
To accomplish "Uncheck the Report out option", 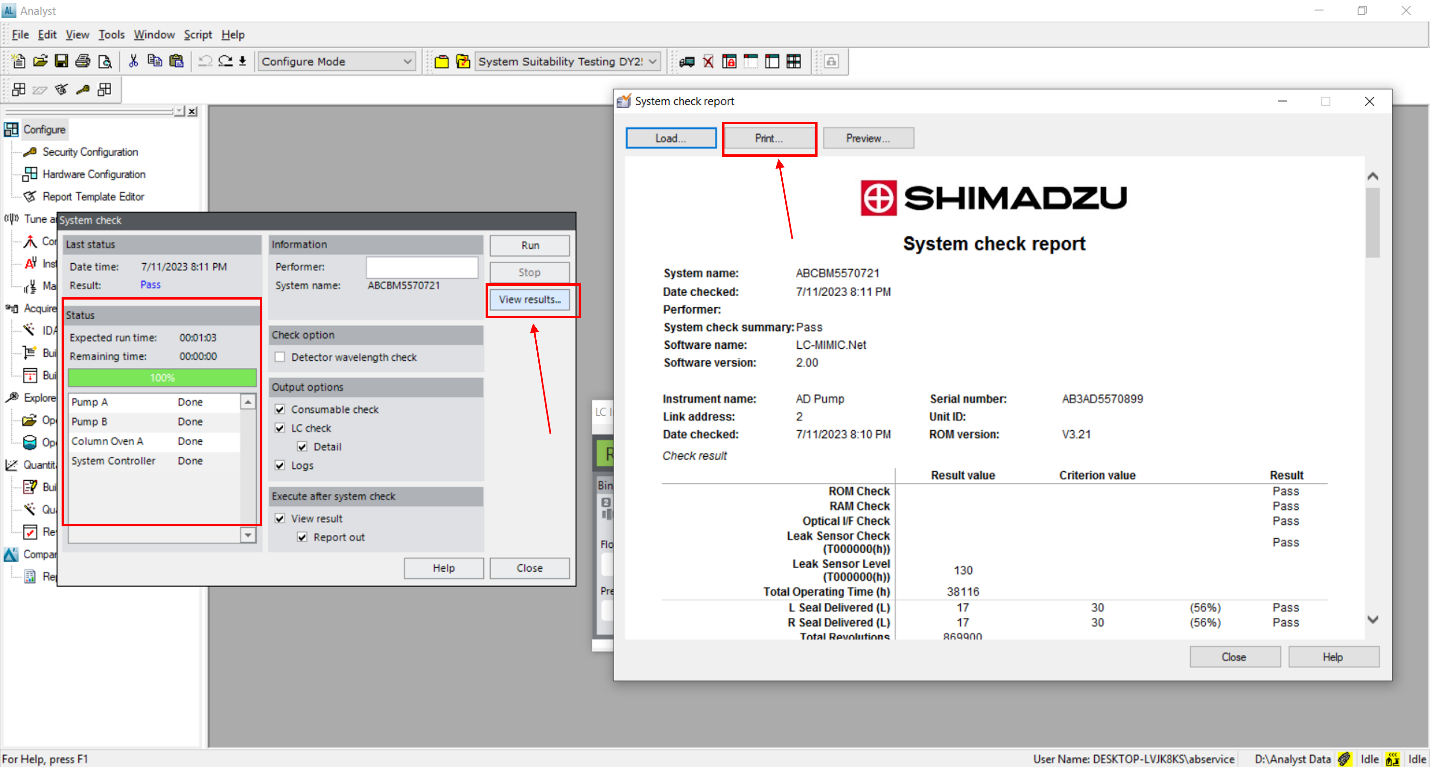I will pyautogui.click(x=302, y=536).
